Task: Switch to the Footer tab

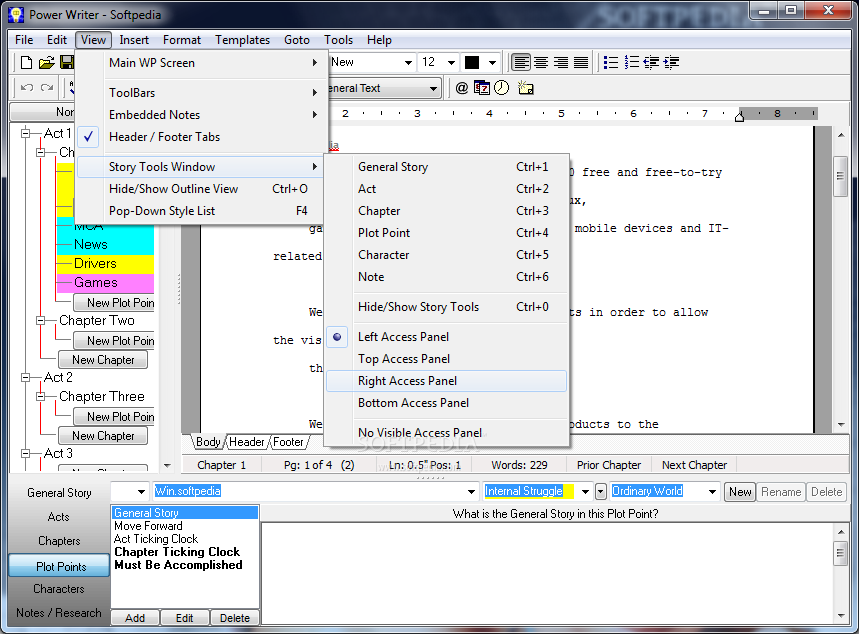Action: pyautogui.click(x=288, y=442)
